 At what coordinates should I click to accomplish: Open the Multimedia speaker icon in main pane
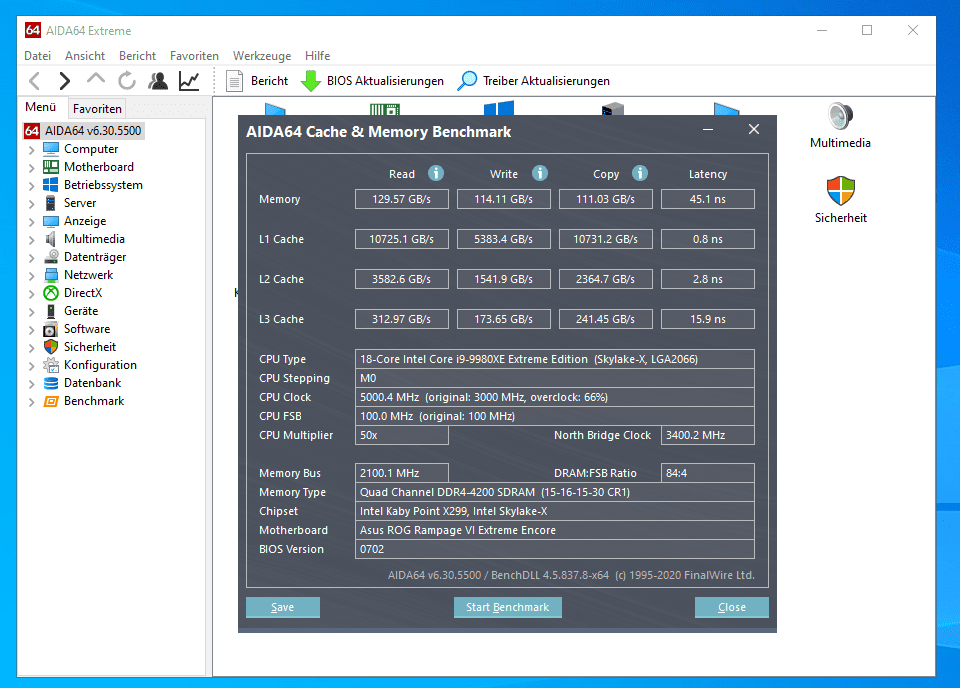pyautogui.click(x=840, y=116)
